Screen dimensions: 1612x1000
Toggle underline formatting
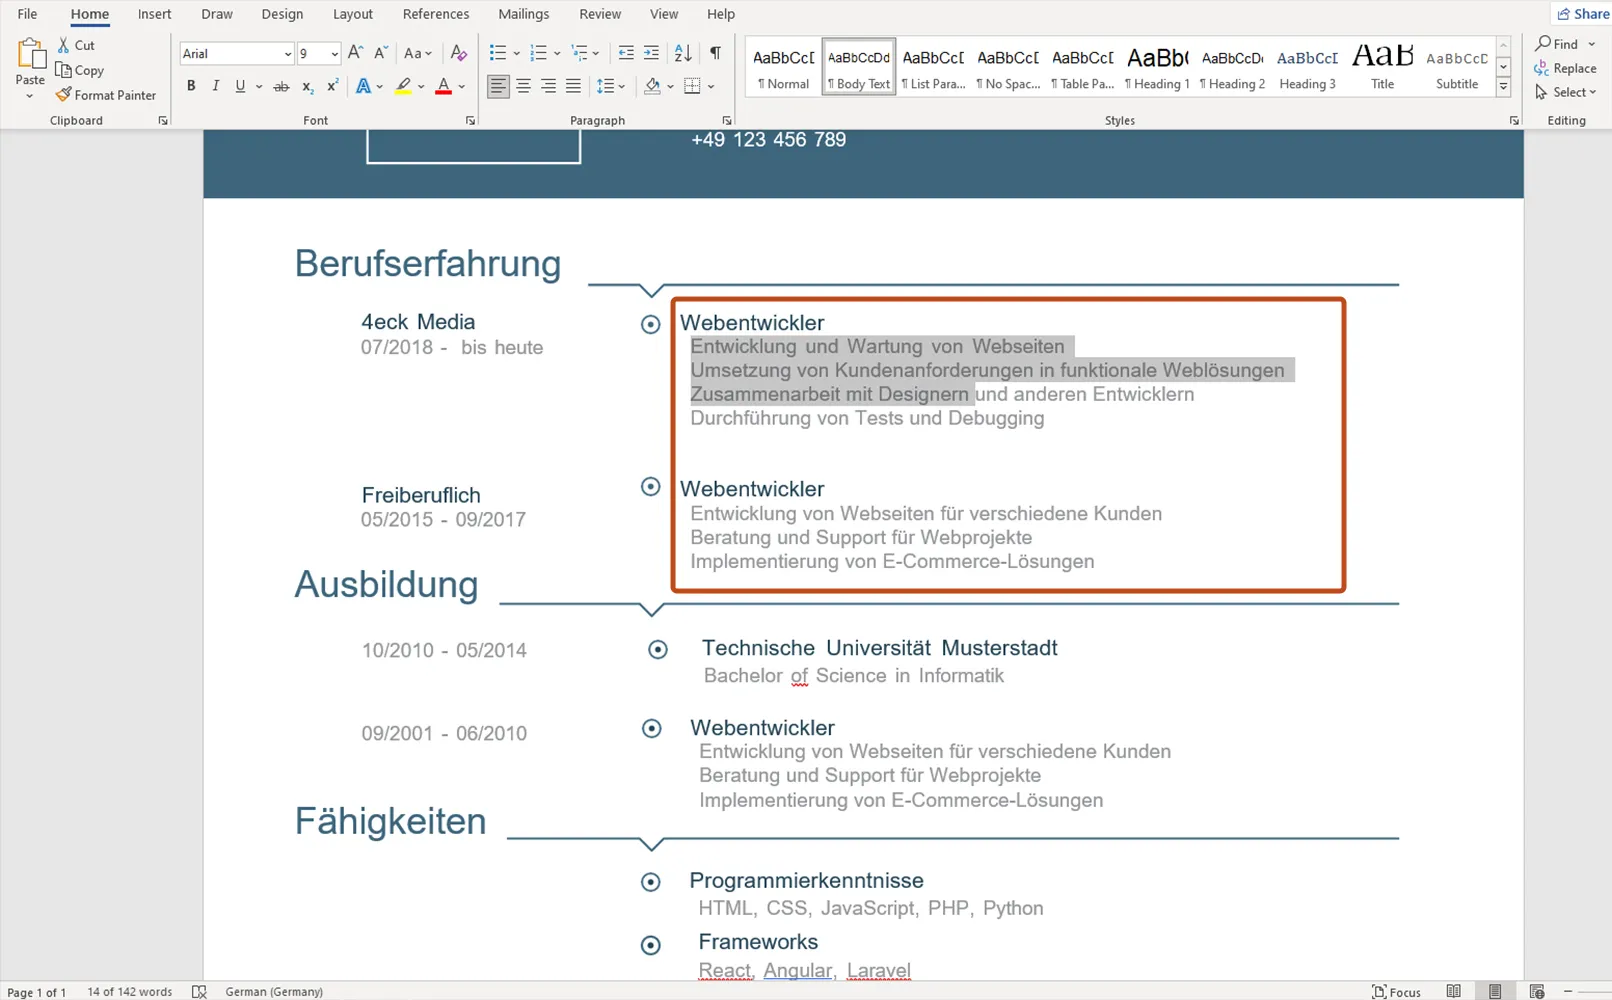[240, 86]
